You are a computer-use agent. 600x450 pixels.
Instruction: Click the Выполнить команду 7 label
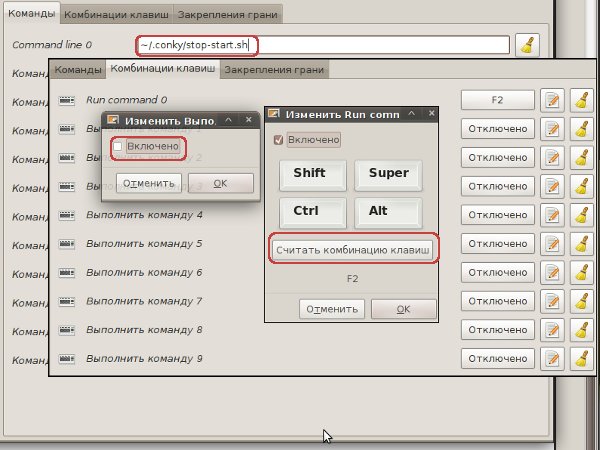click(x=144, y=301)
